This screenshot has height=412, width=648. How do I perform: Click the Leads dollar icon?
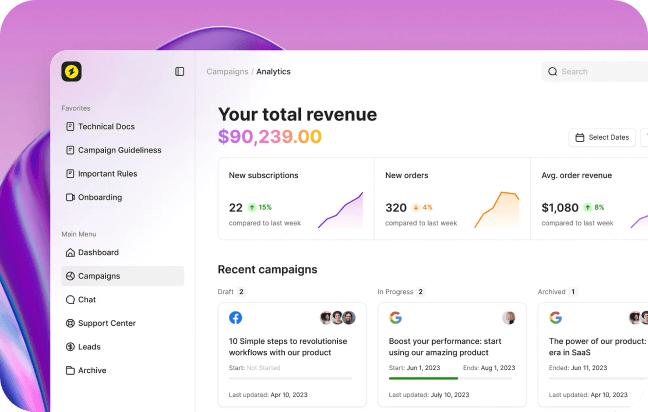70,347
